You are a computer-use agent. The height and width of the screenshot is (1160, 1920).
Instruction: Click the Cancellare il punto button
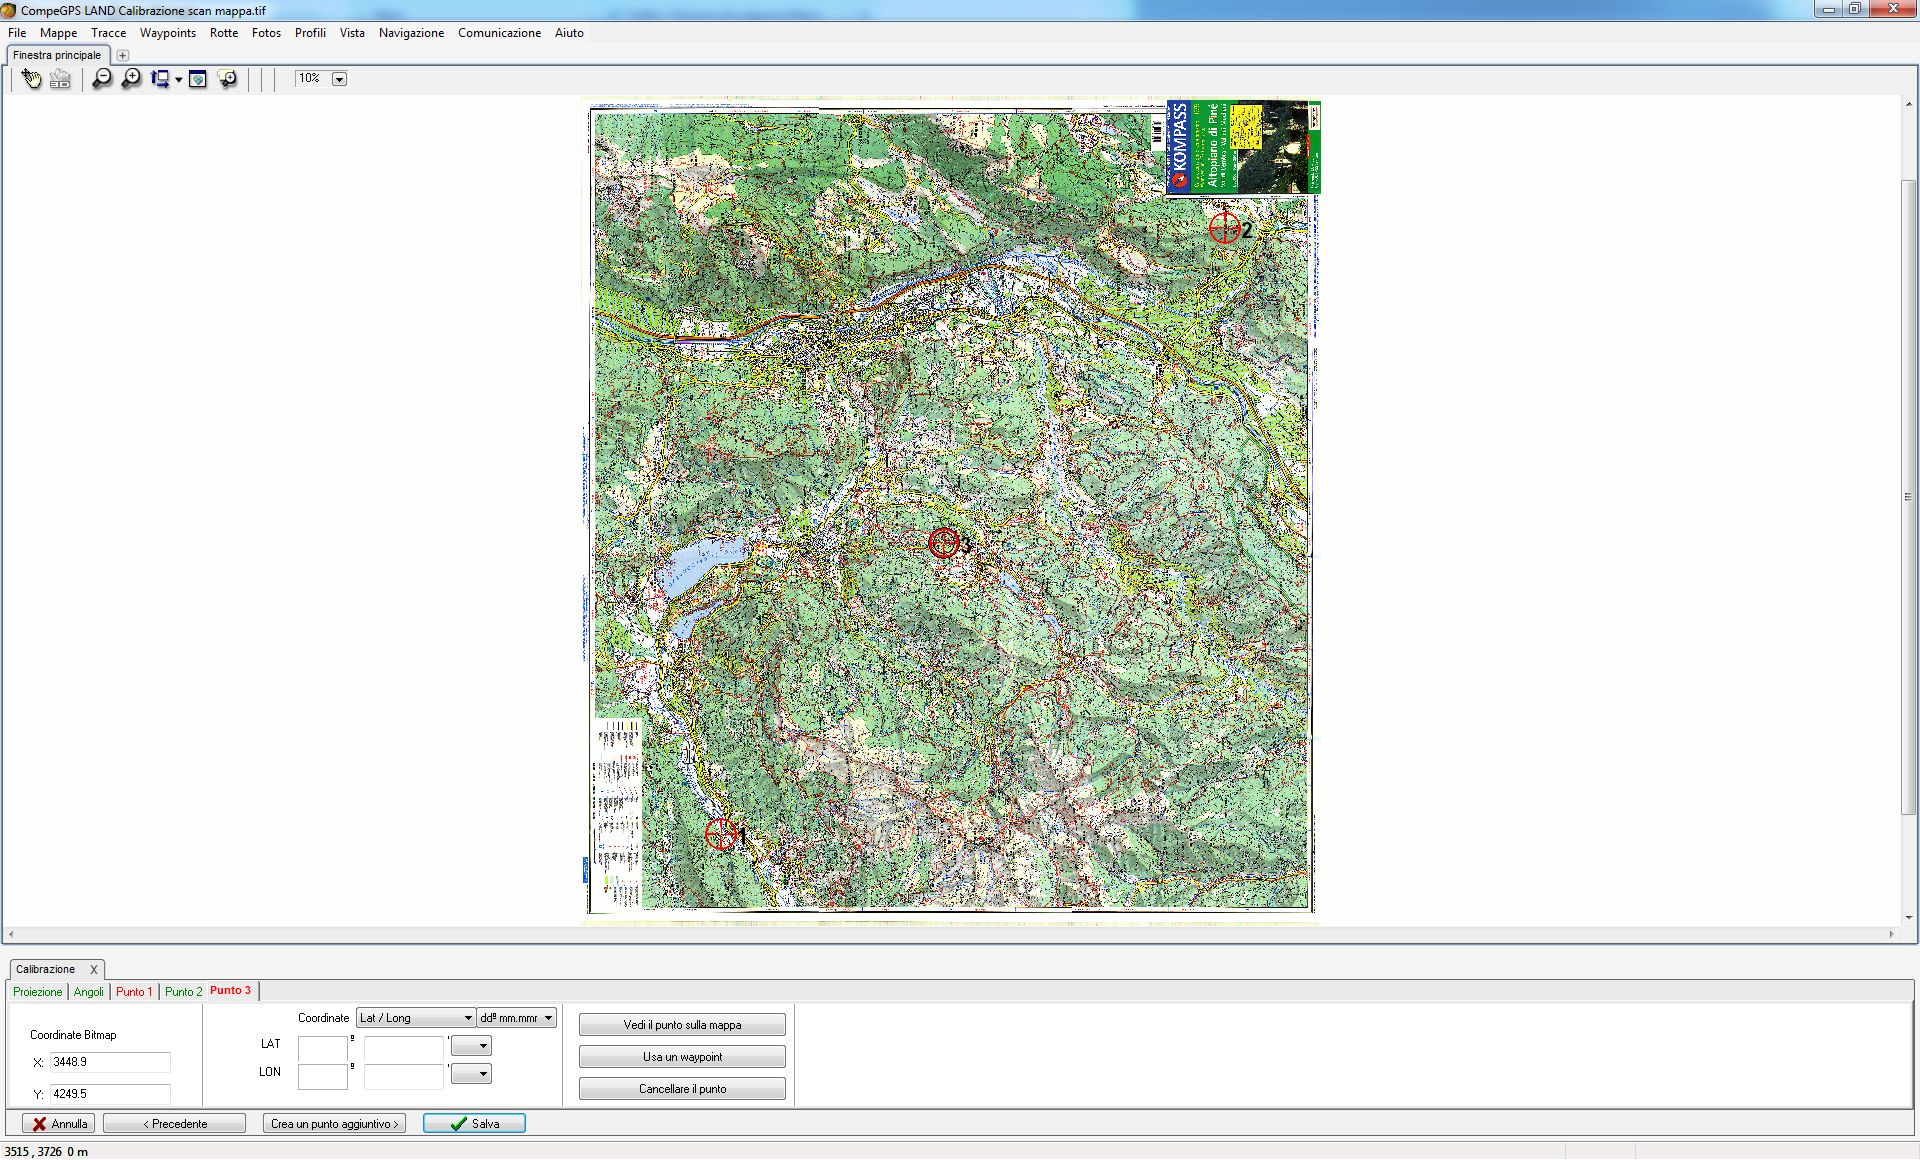[682, 1089]
